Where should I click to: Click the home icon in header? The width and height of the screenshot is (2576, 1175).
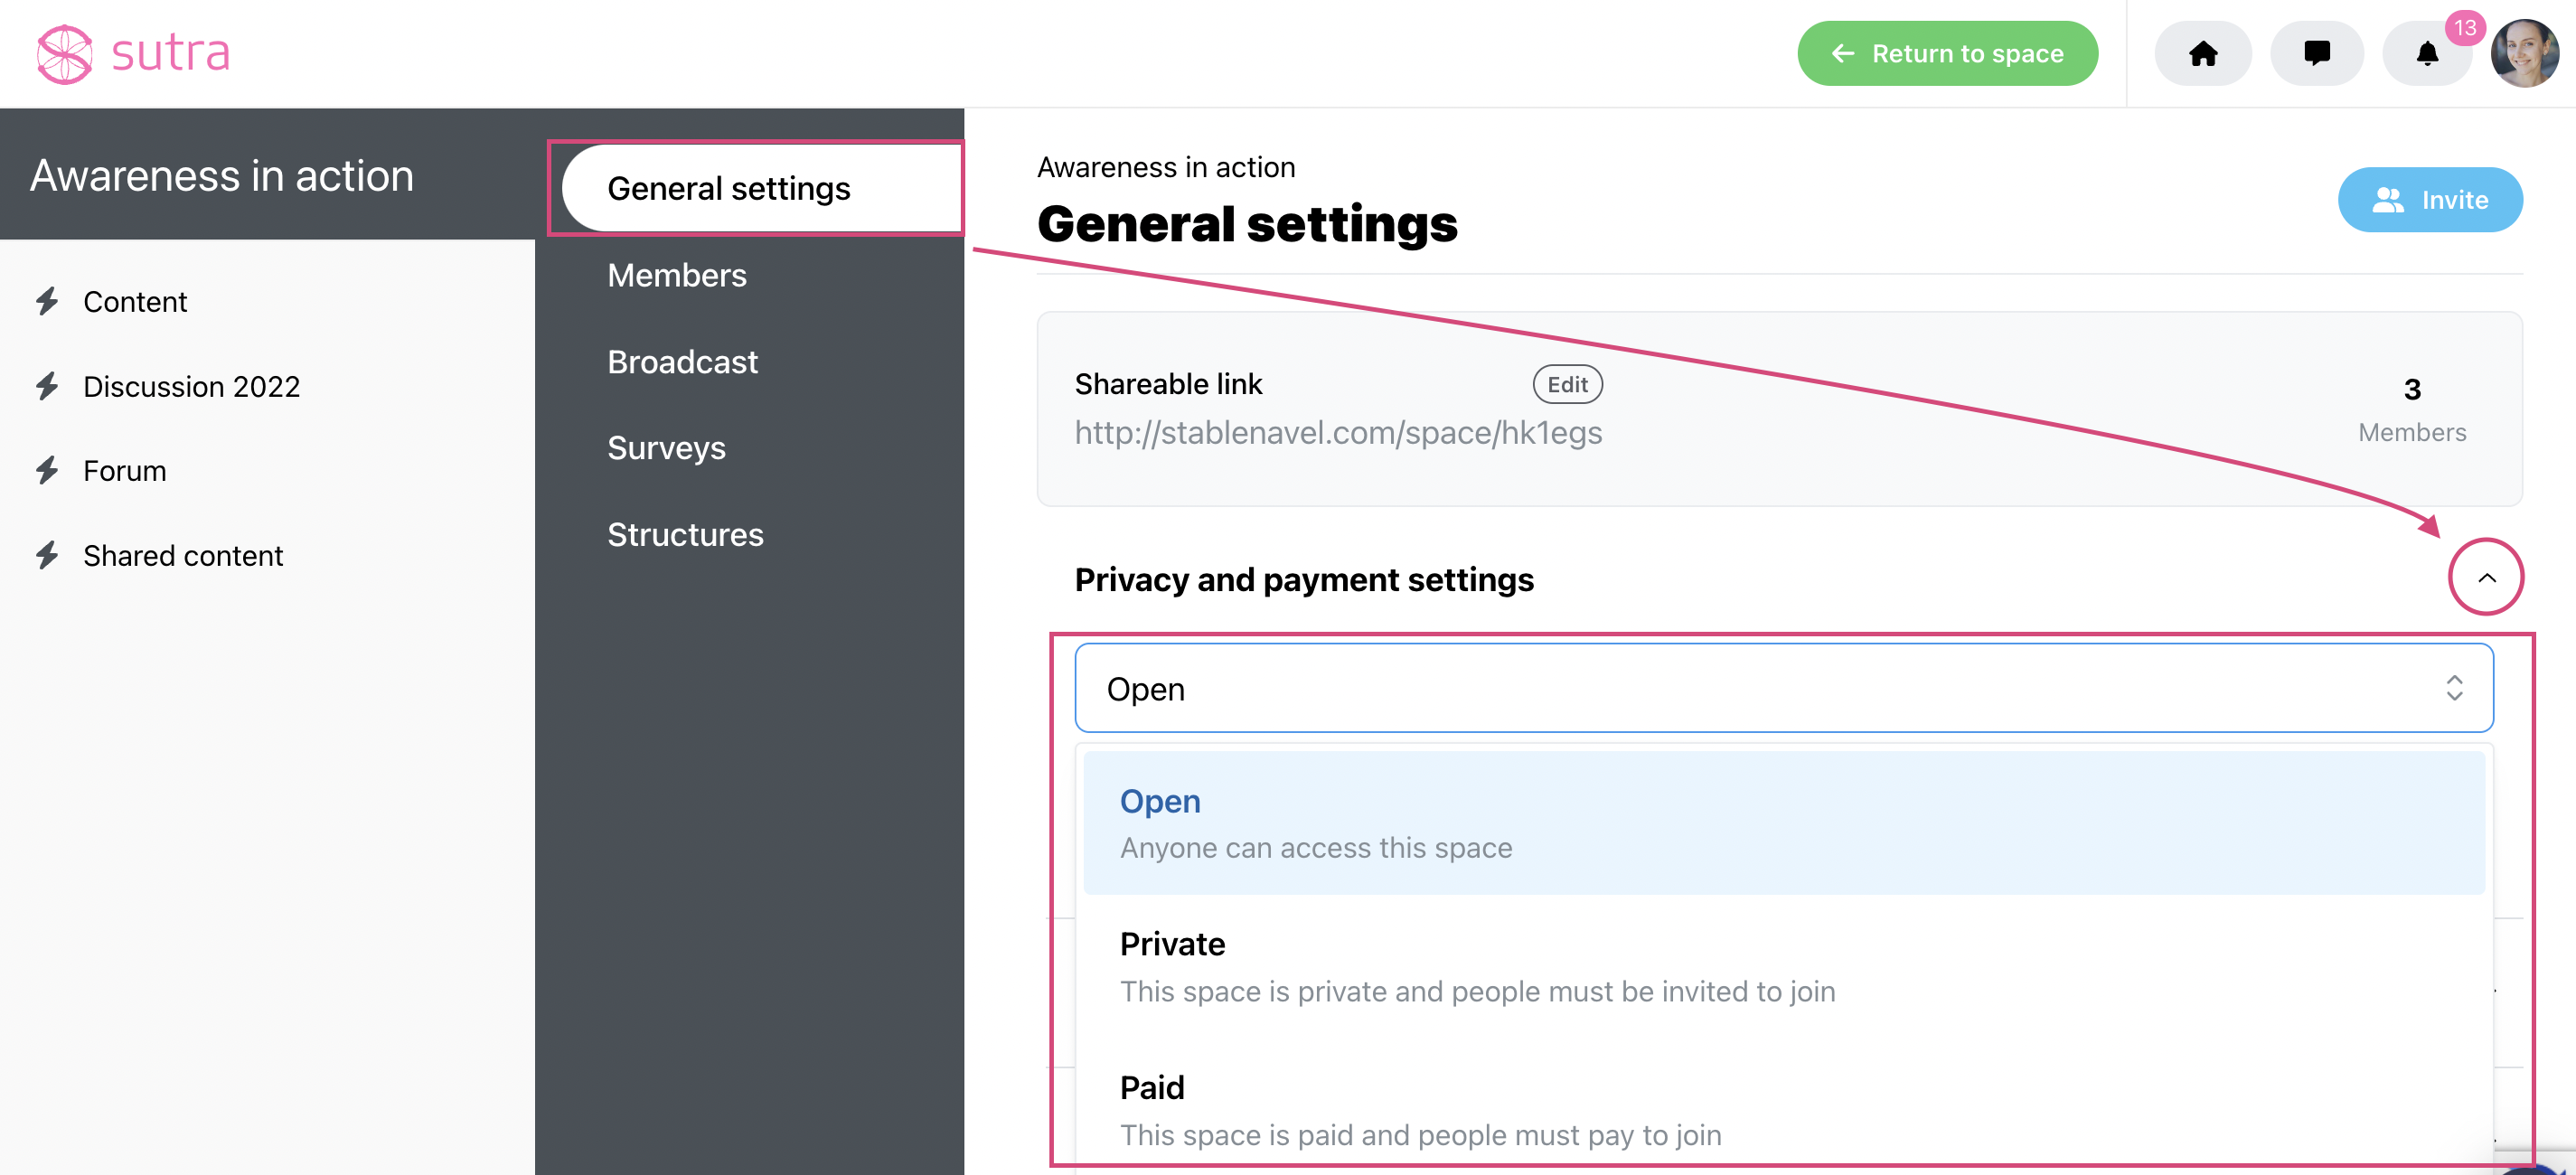pos(2202,53)
